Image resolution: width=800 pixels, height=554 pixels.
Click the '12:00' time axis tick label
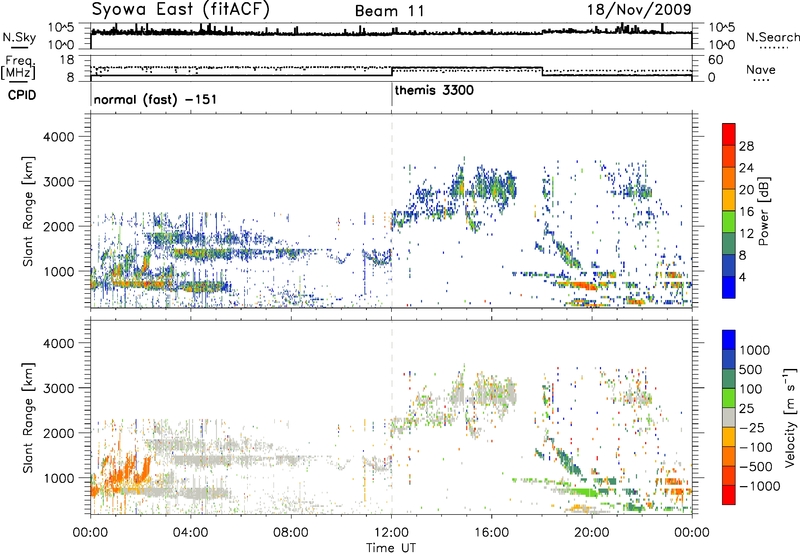click(x=391, y=533)
